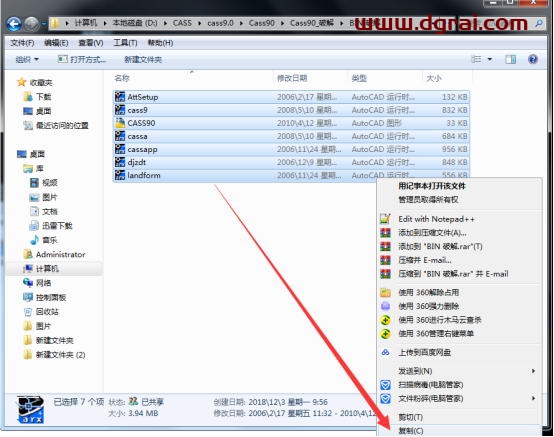Open the views options dropdown arrow
The height and width of the screenshot is (437, 554).
(x=490, y=59)
